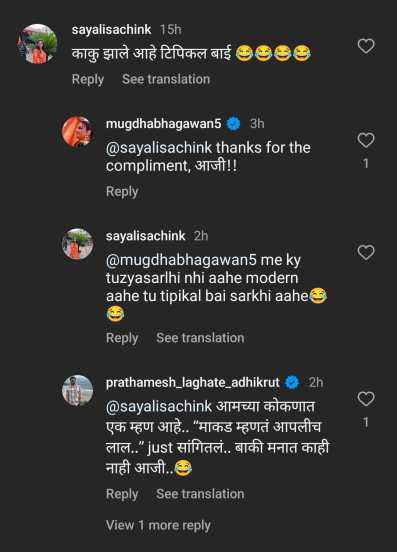This screenshot has height=552, width=397.
Task: Like prathamesh_laghate_adhikrut's reply with heart
Action: [366, 399]
